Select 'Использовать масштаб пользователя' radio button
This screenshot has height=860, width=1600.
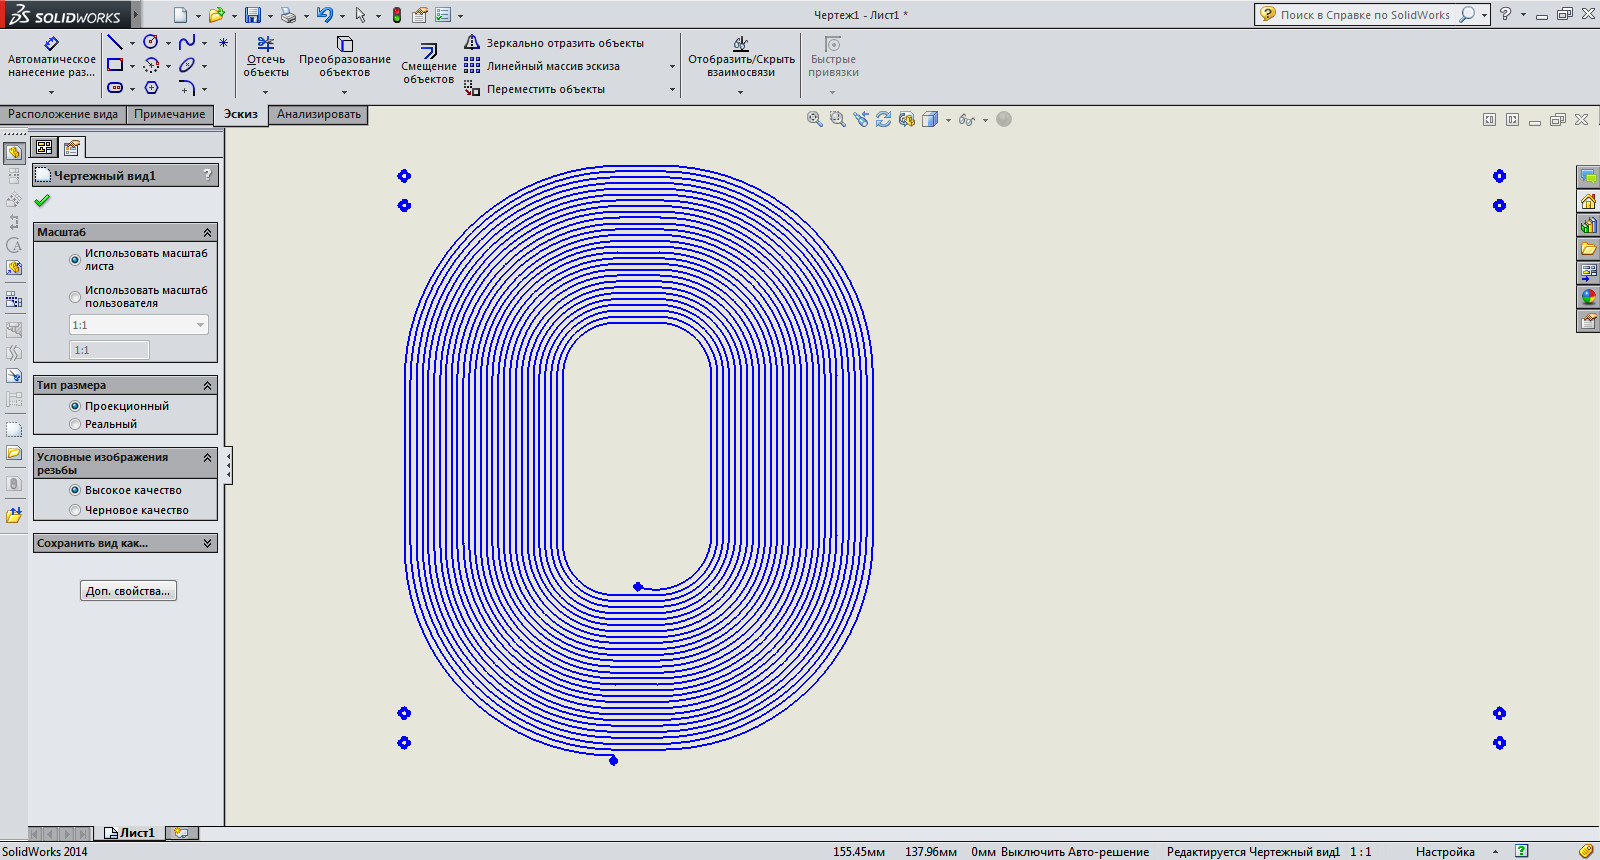point(75,297)
